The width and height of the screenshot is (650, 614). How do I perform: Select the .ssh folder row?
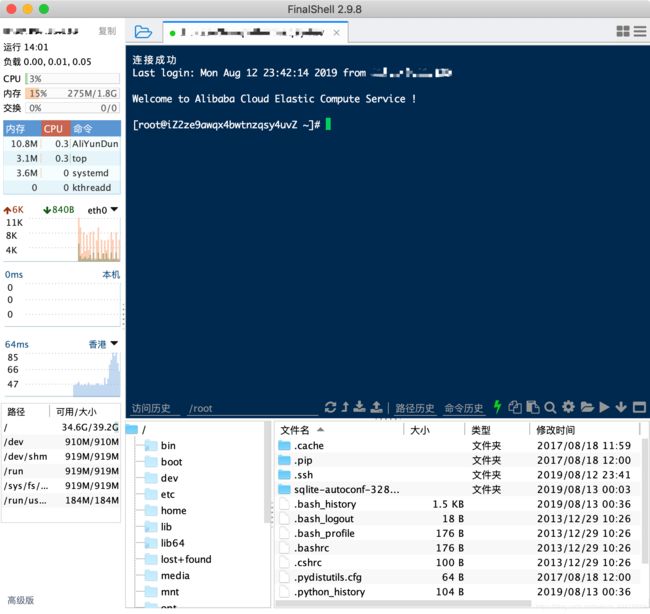pyautogui.click(x=458, y=475)
